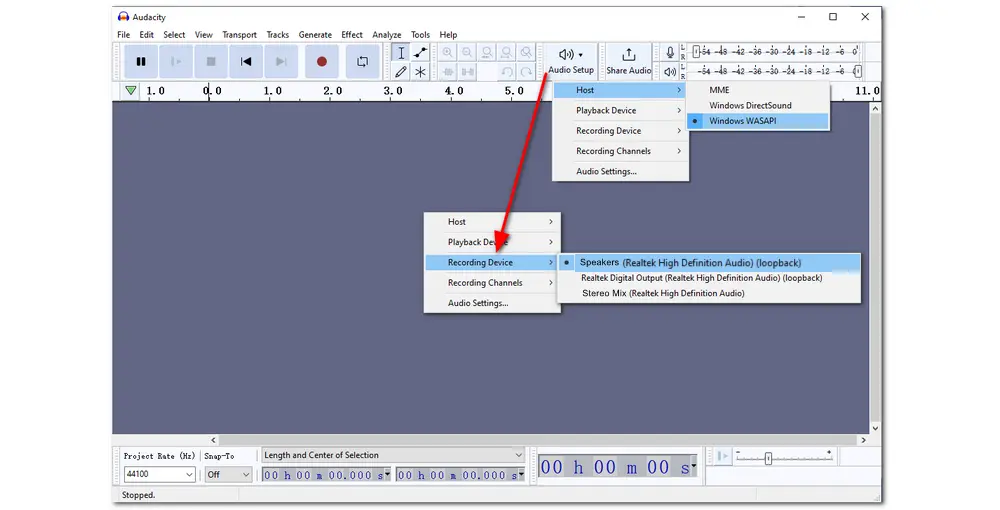Screen dimensions: 1000x510
Task: Click the Pause button in transport toolbar
Action: pos(141,62)
